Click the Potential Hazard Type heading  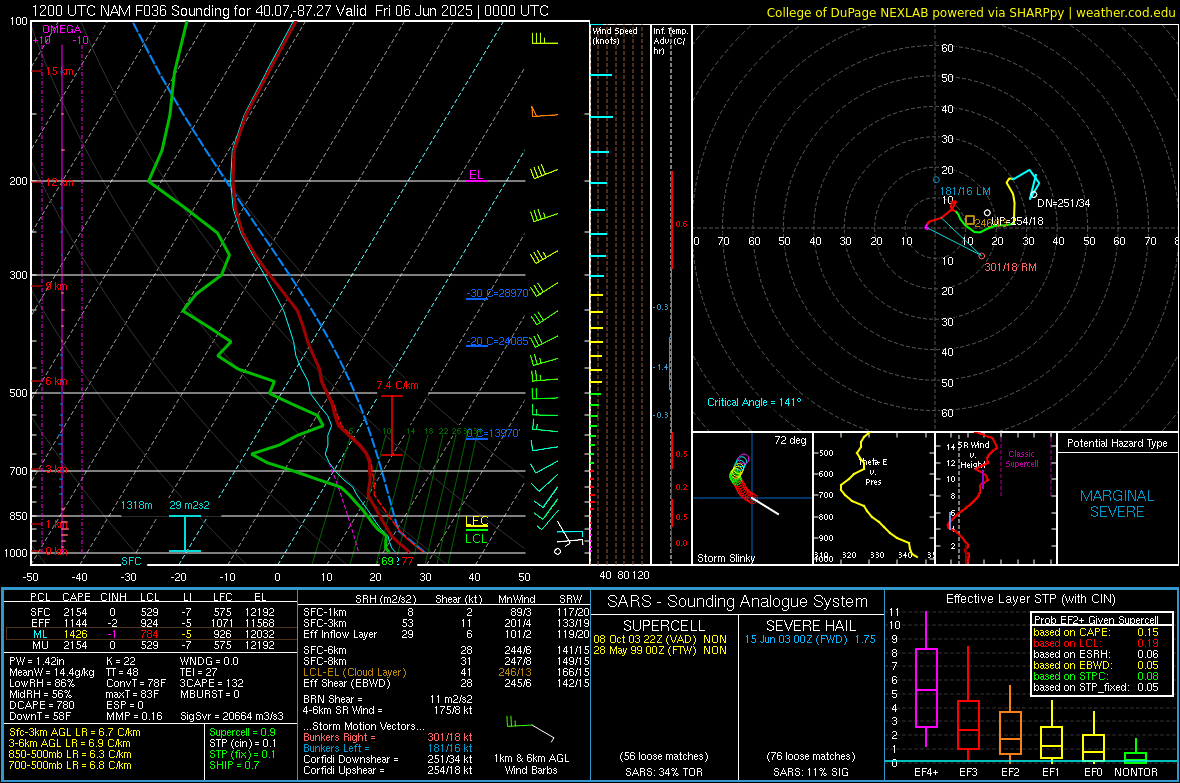(x=1117, y=443)
